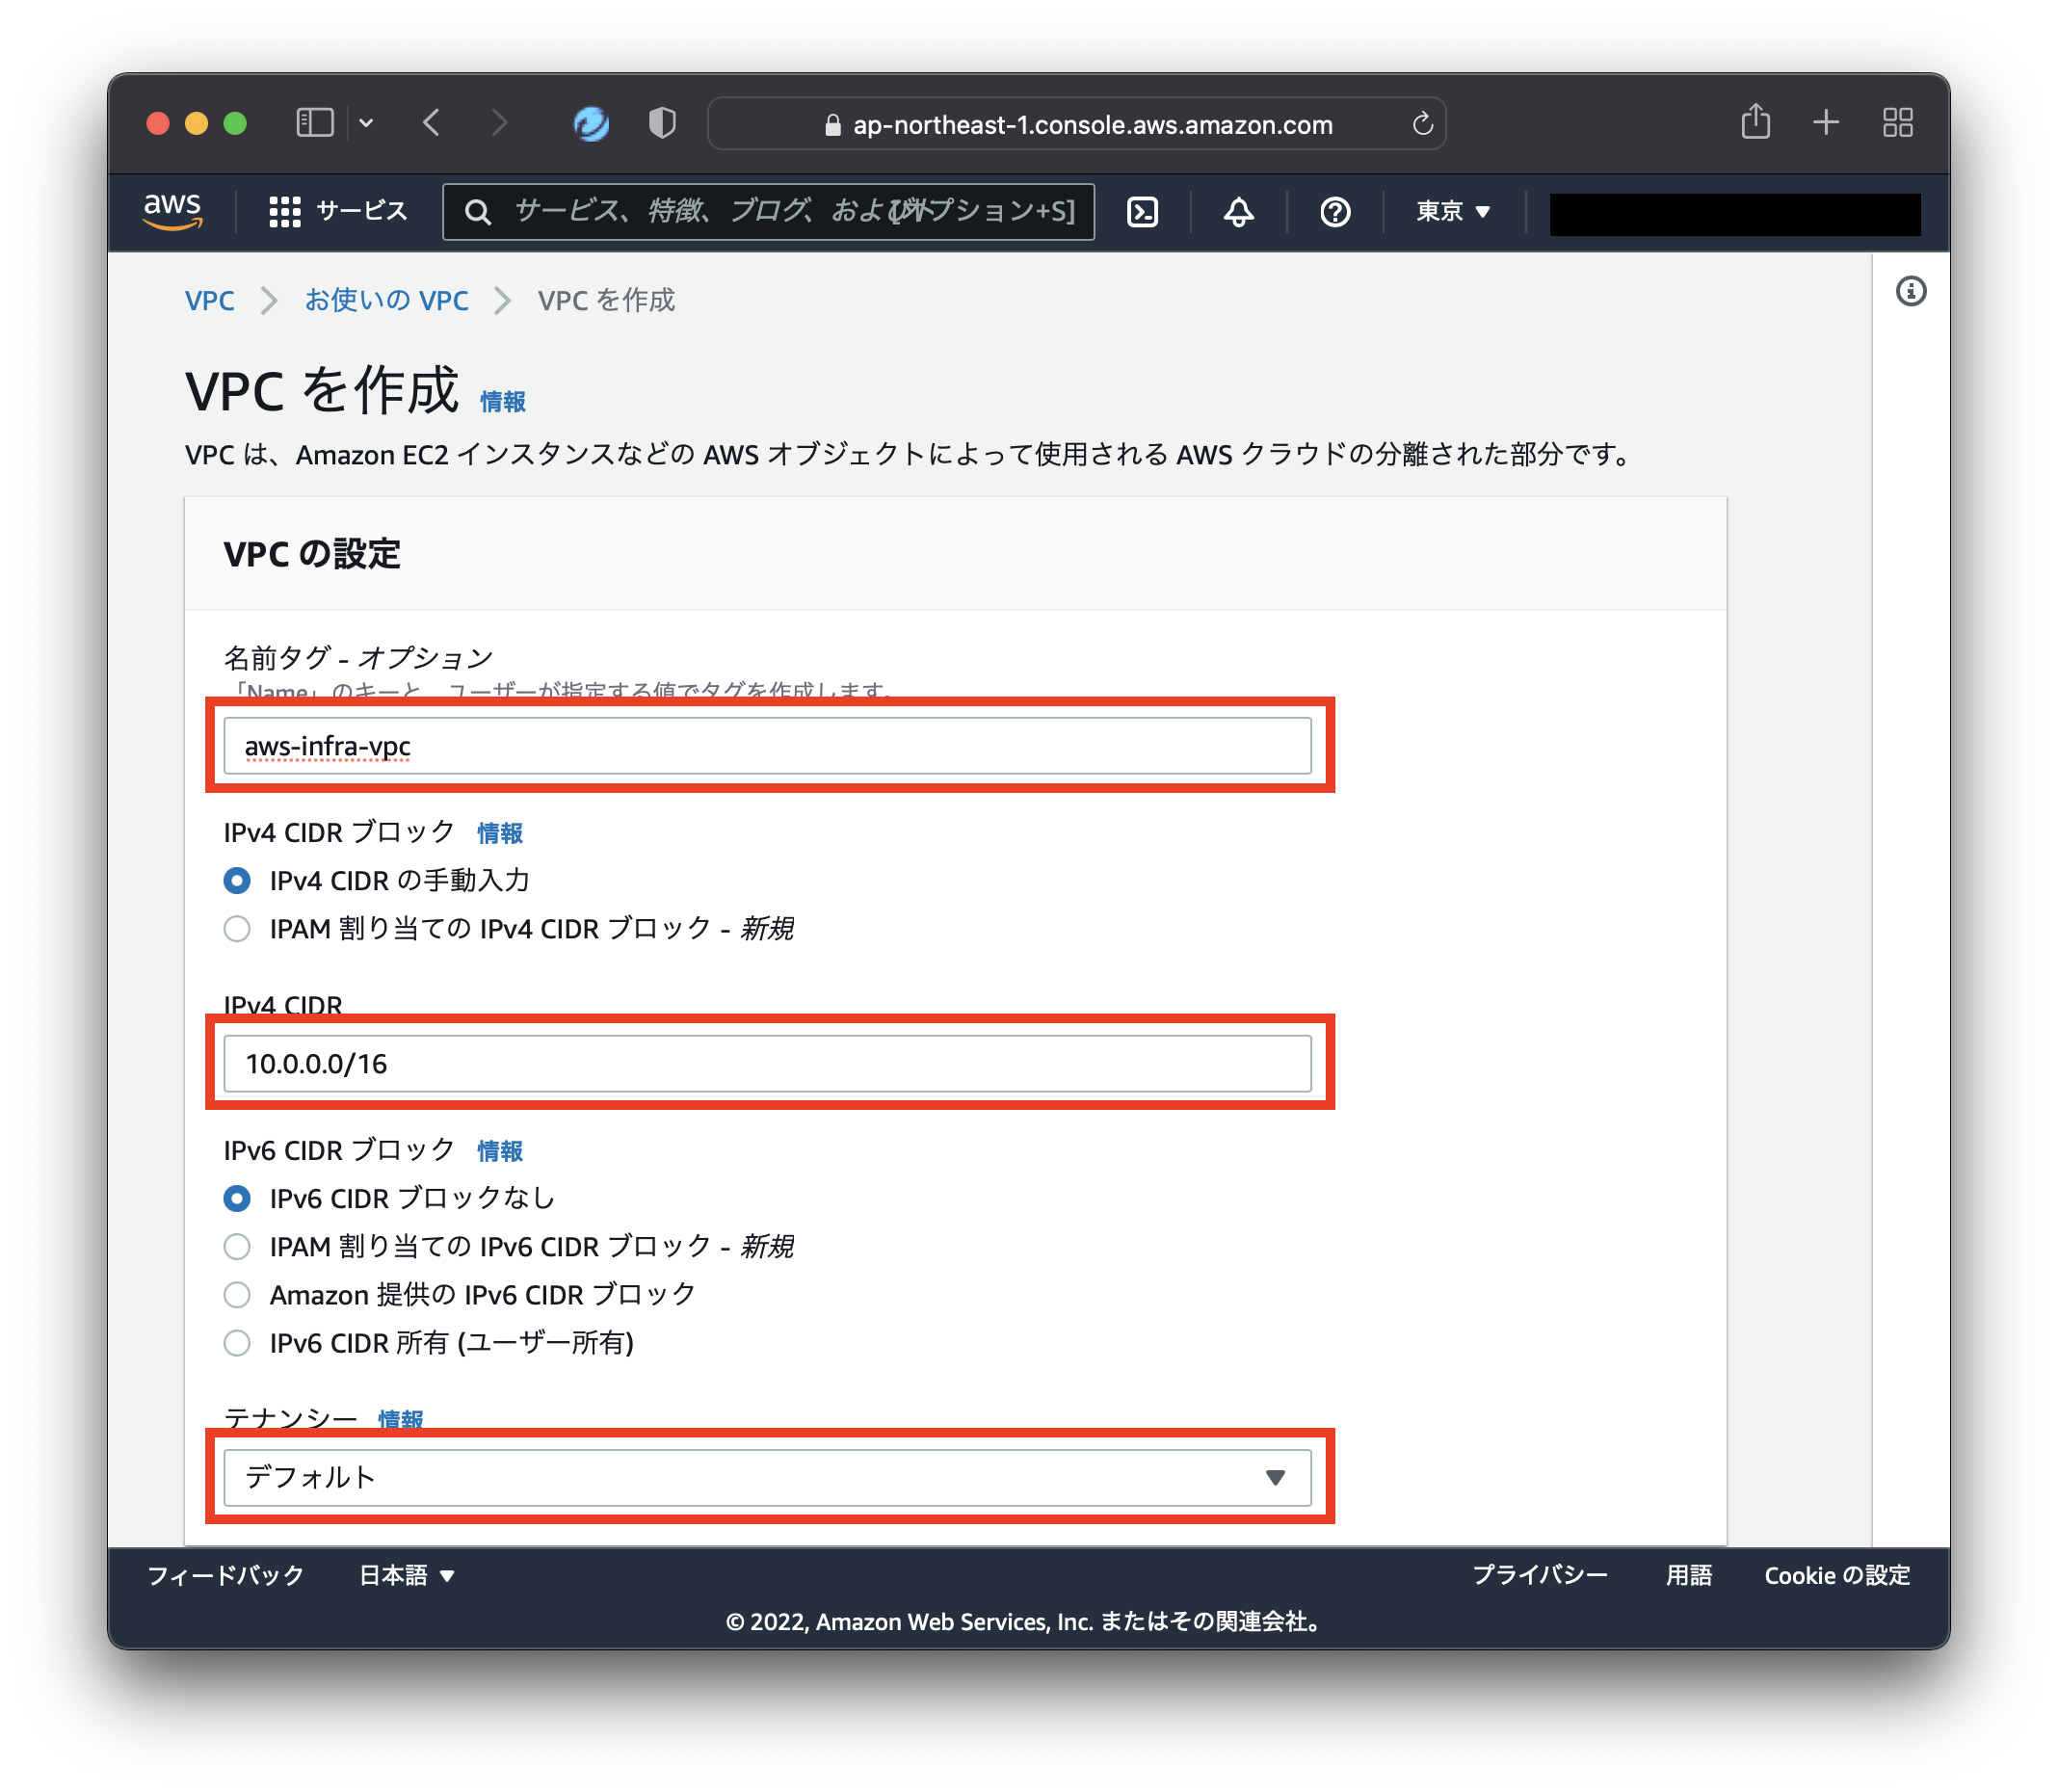
Task: Click the IPv4 CIDR 10.0.0.0/16 field
Action: (x=767, y=1063)
